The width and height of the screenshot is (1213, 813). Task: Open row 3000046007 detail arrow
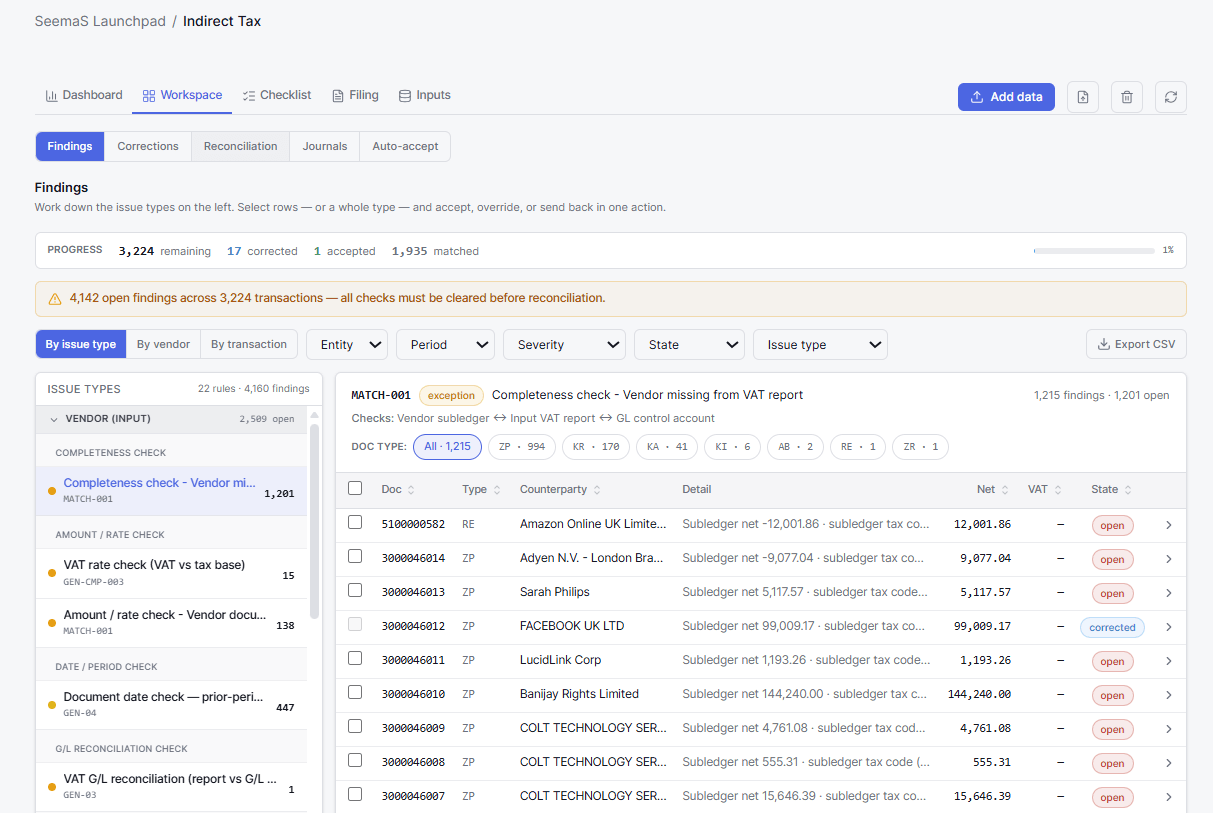1169,797
